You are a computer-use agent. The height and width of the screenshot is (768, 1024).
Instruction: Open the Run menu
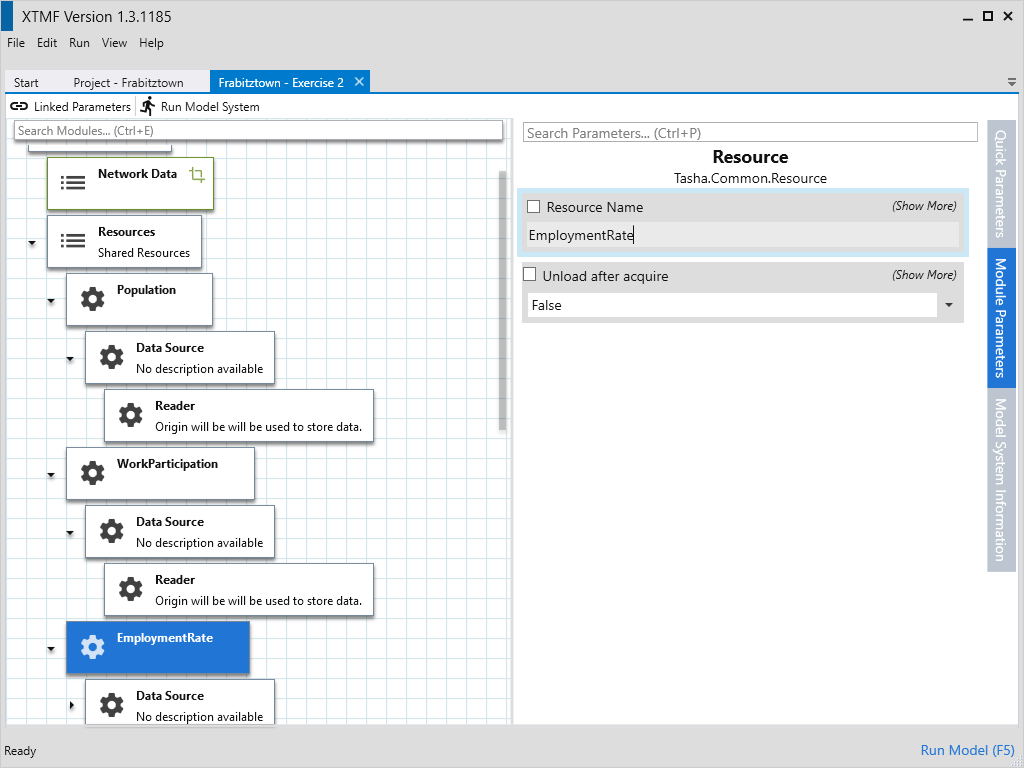[79, 43]
